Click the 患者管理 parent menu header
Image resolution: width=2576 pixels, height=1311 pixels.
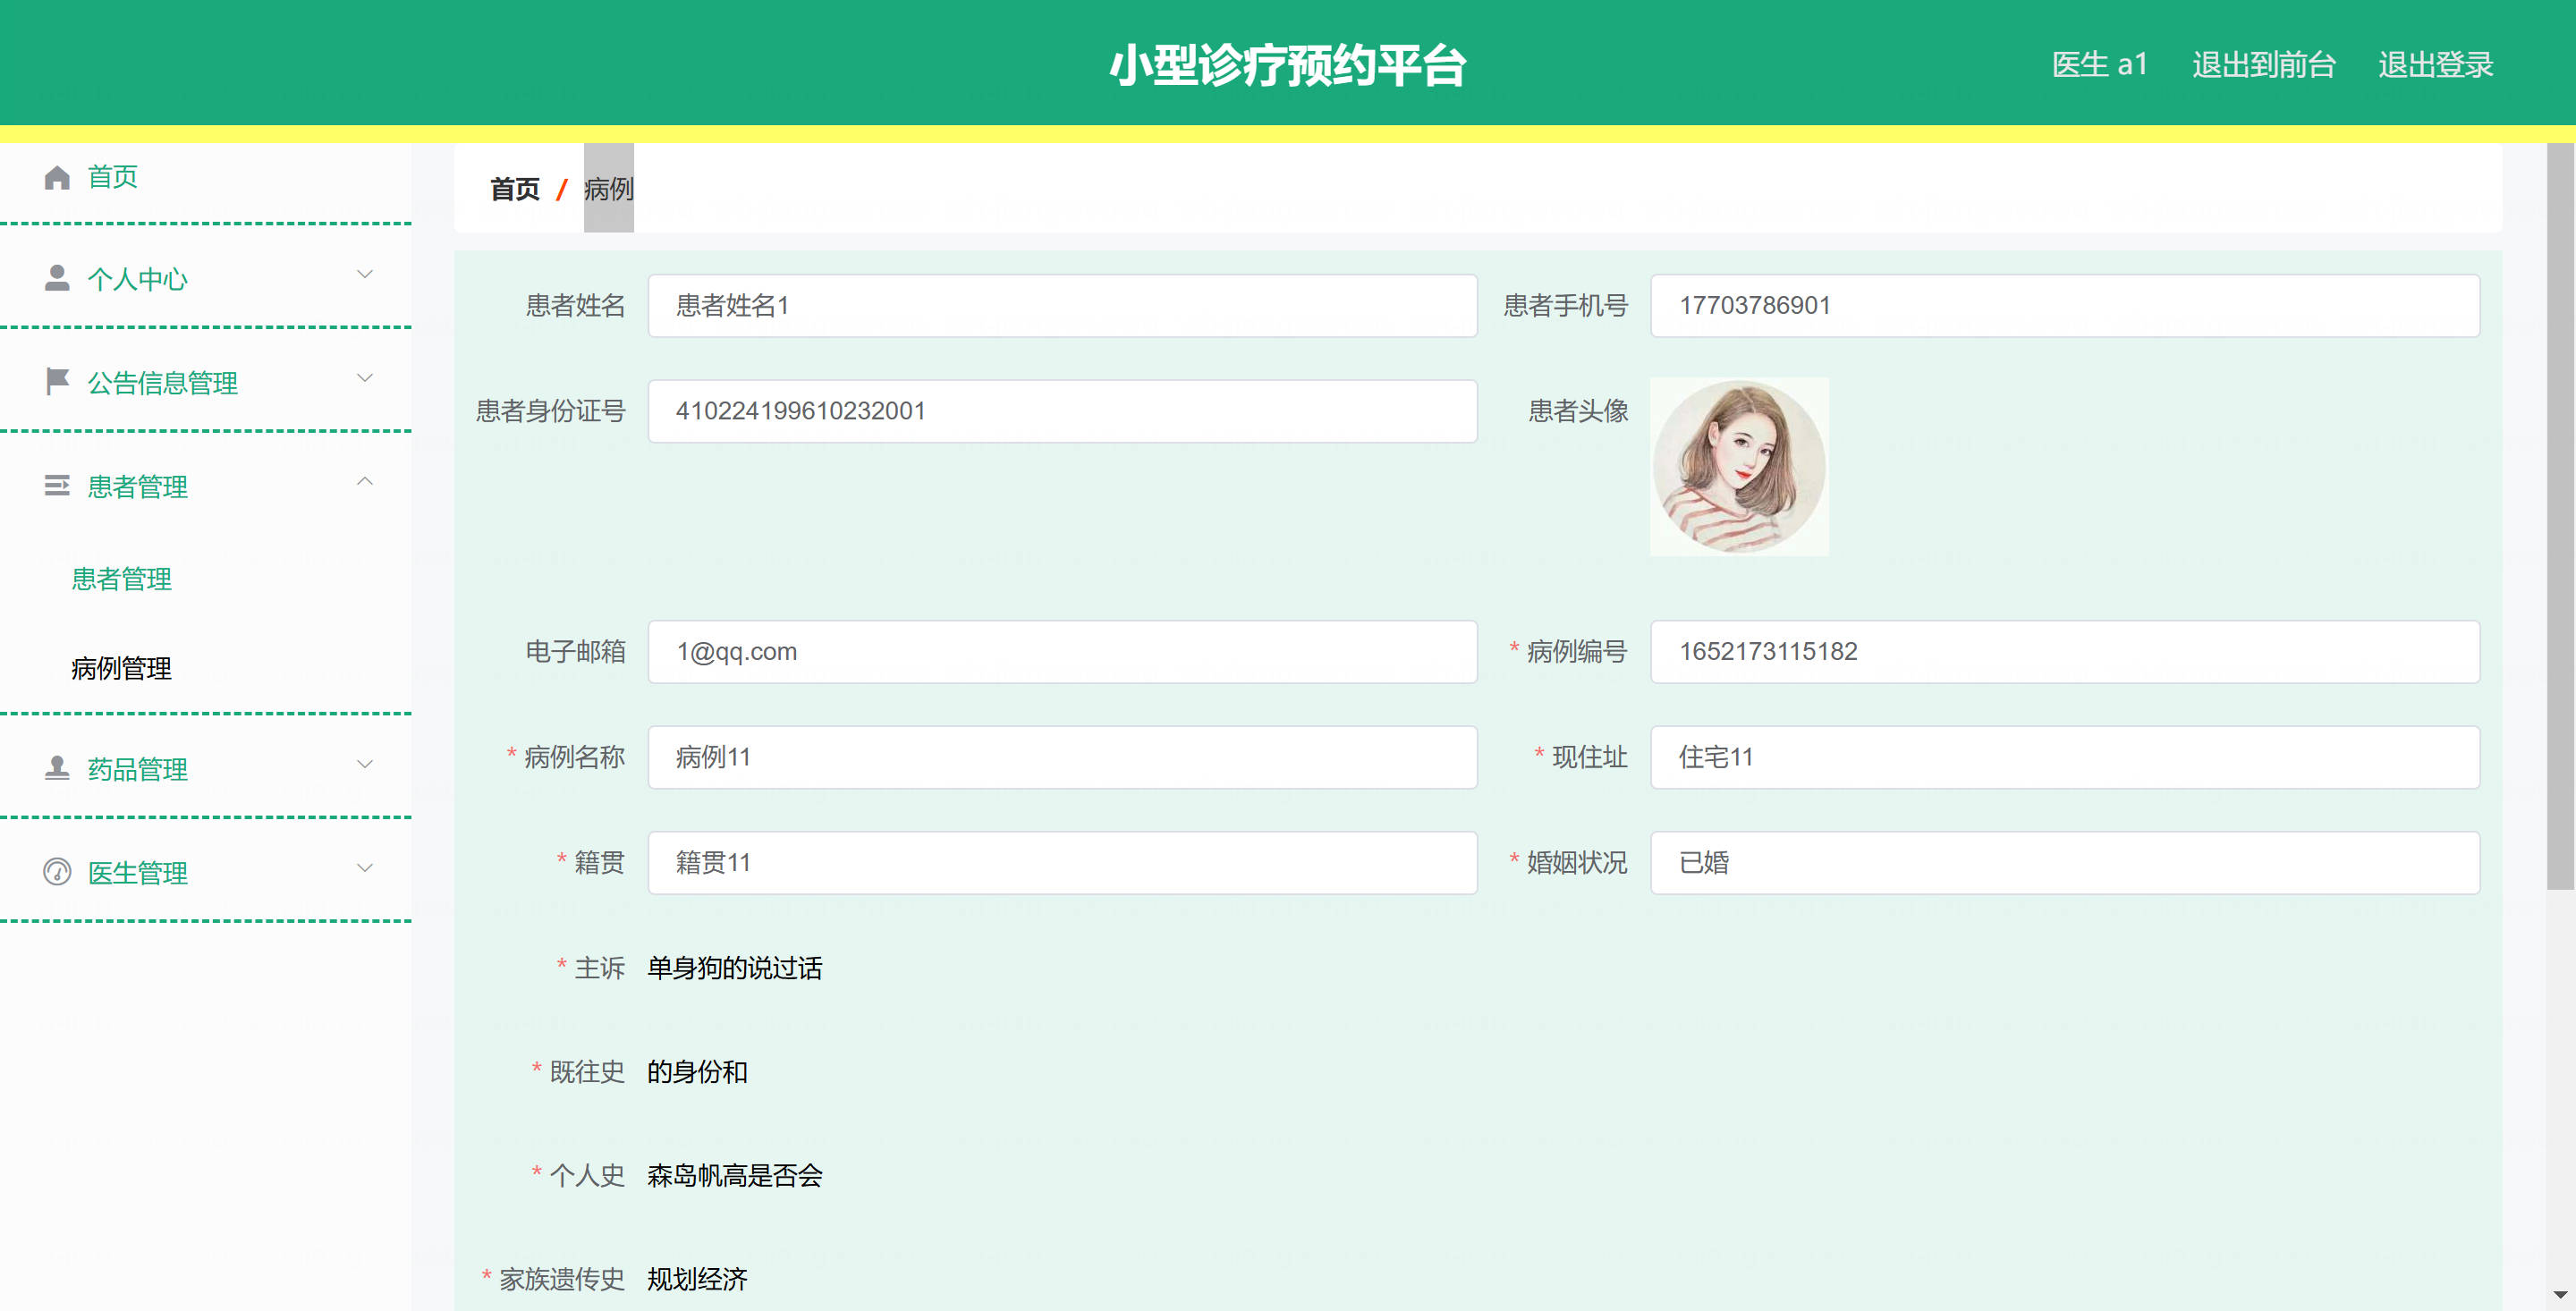pyautogui.click(x=206, y=486)
